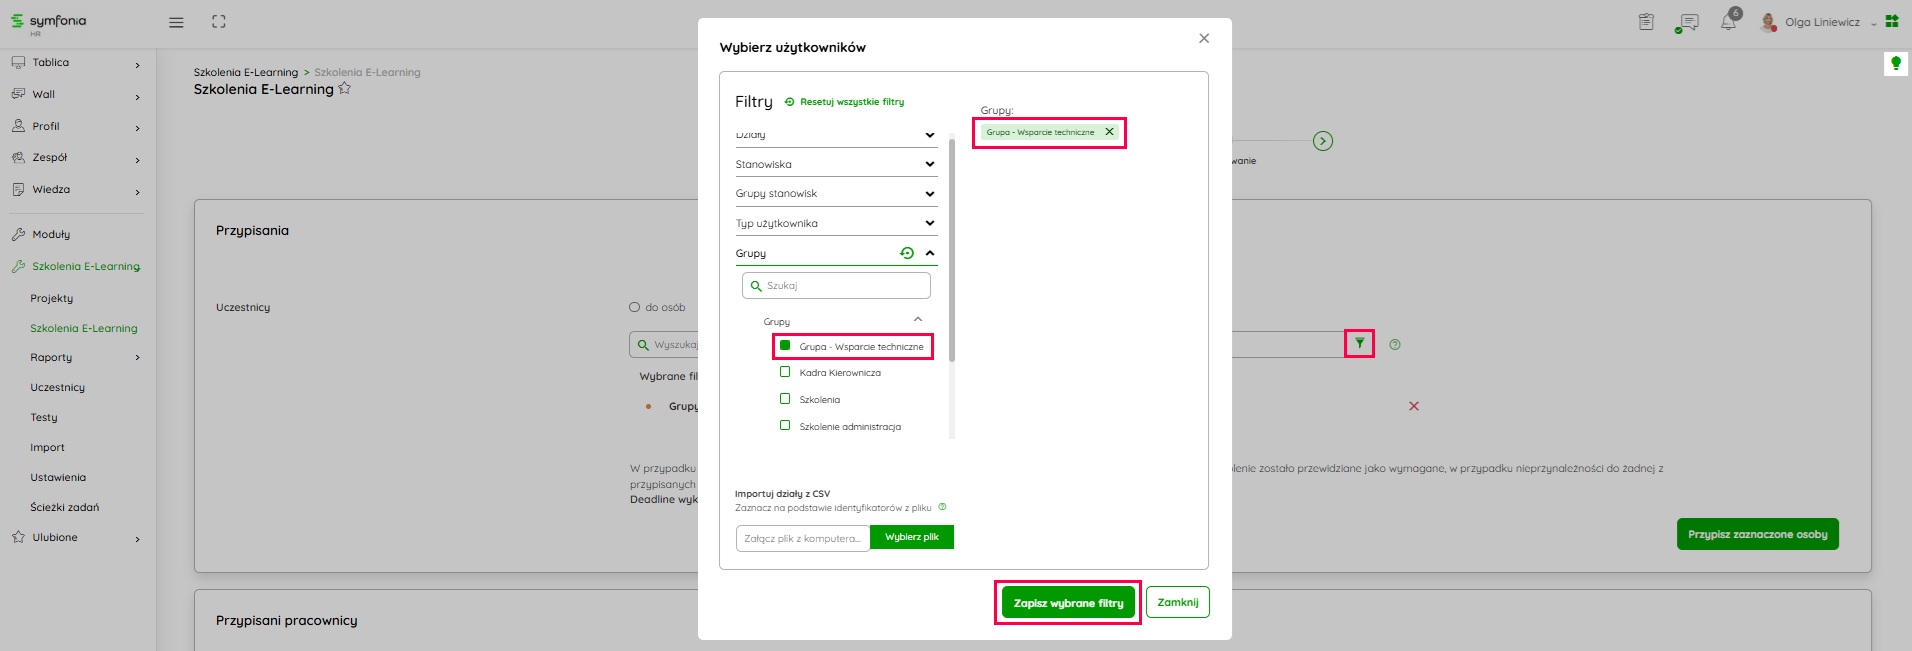Expand the Typ użytkownika filter
This screenshot has width=1912, height=651.
coord(929,223)
